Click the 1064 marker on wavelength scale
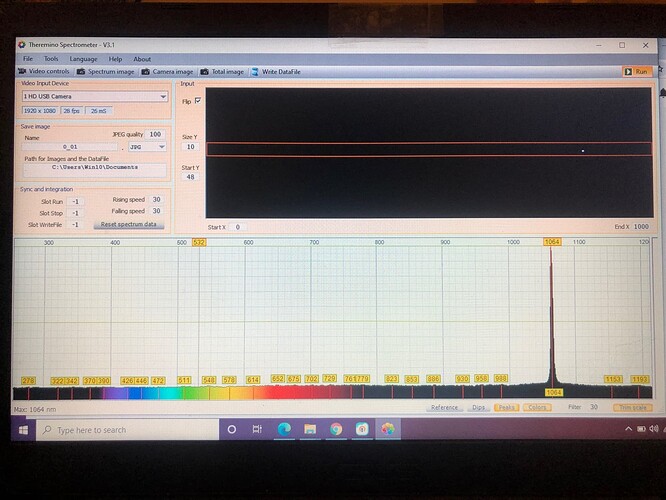The image size is (666, 500). [552, 242]
